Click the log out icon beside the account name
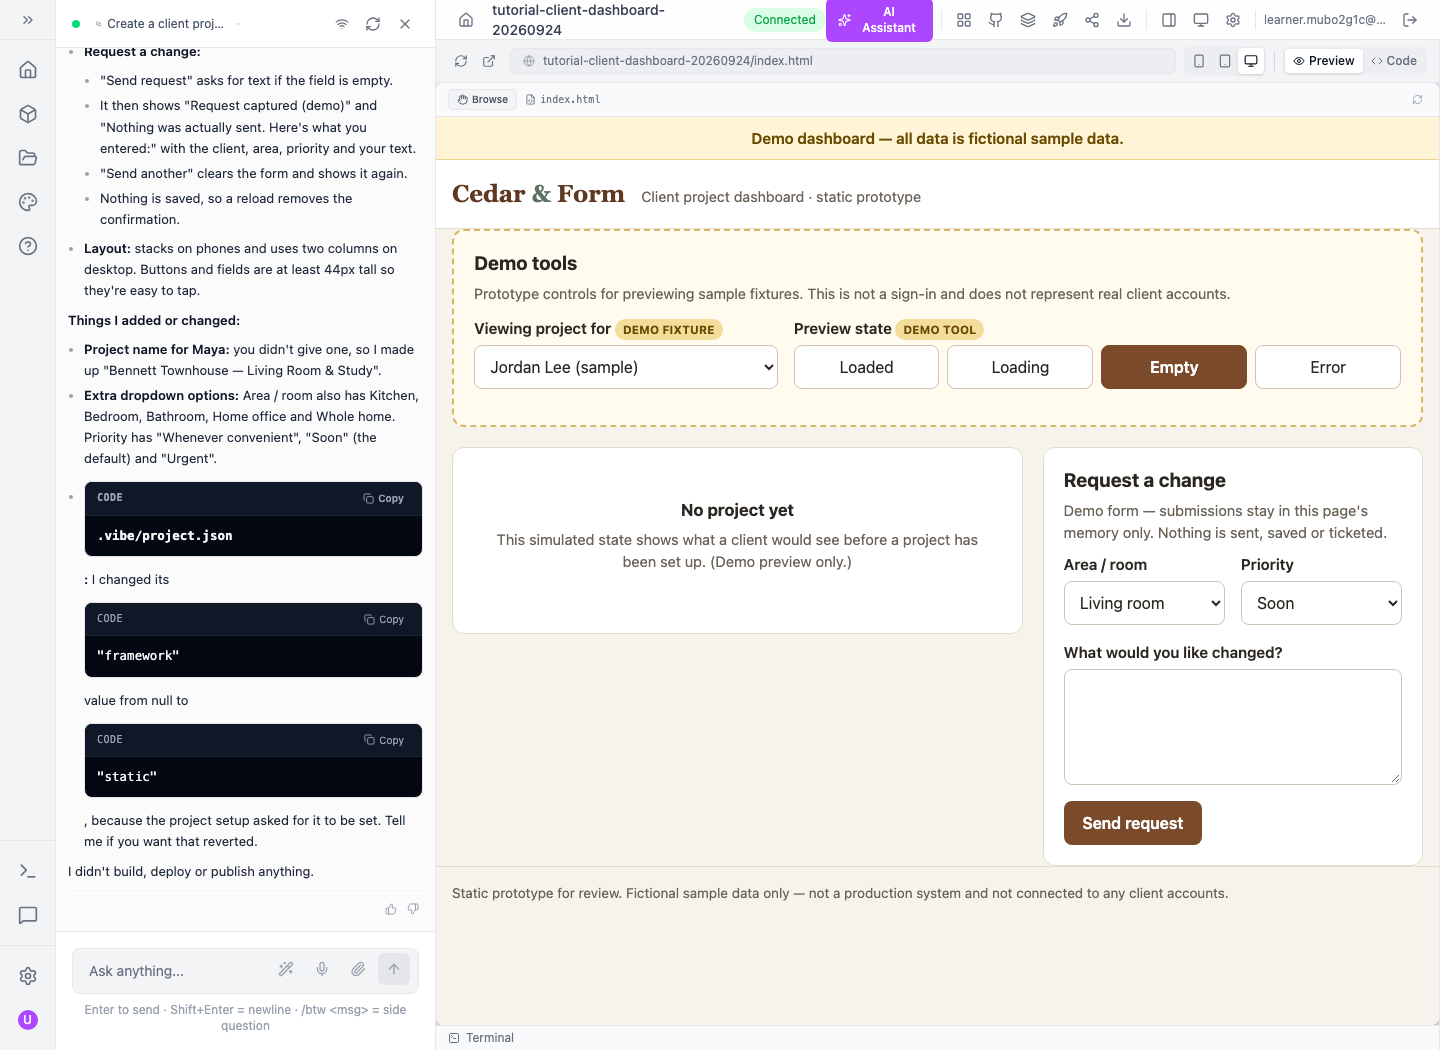This screenshot has height=1050, width=1440. pyautogui.click(x=1410, y=20)
